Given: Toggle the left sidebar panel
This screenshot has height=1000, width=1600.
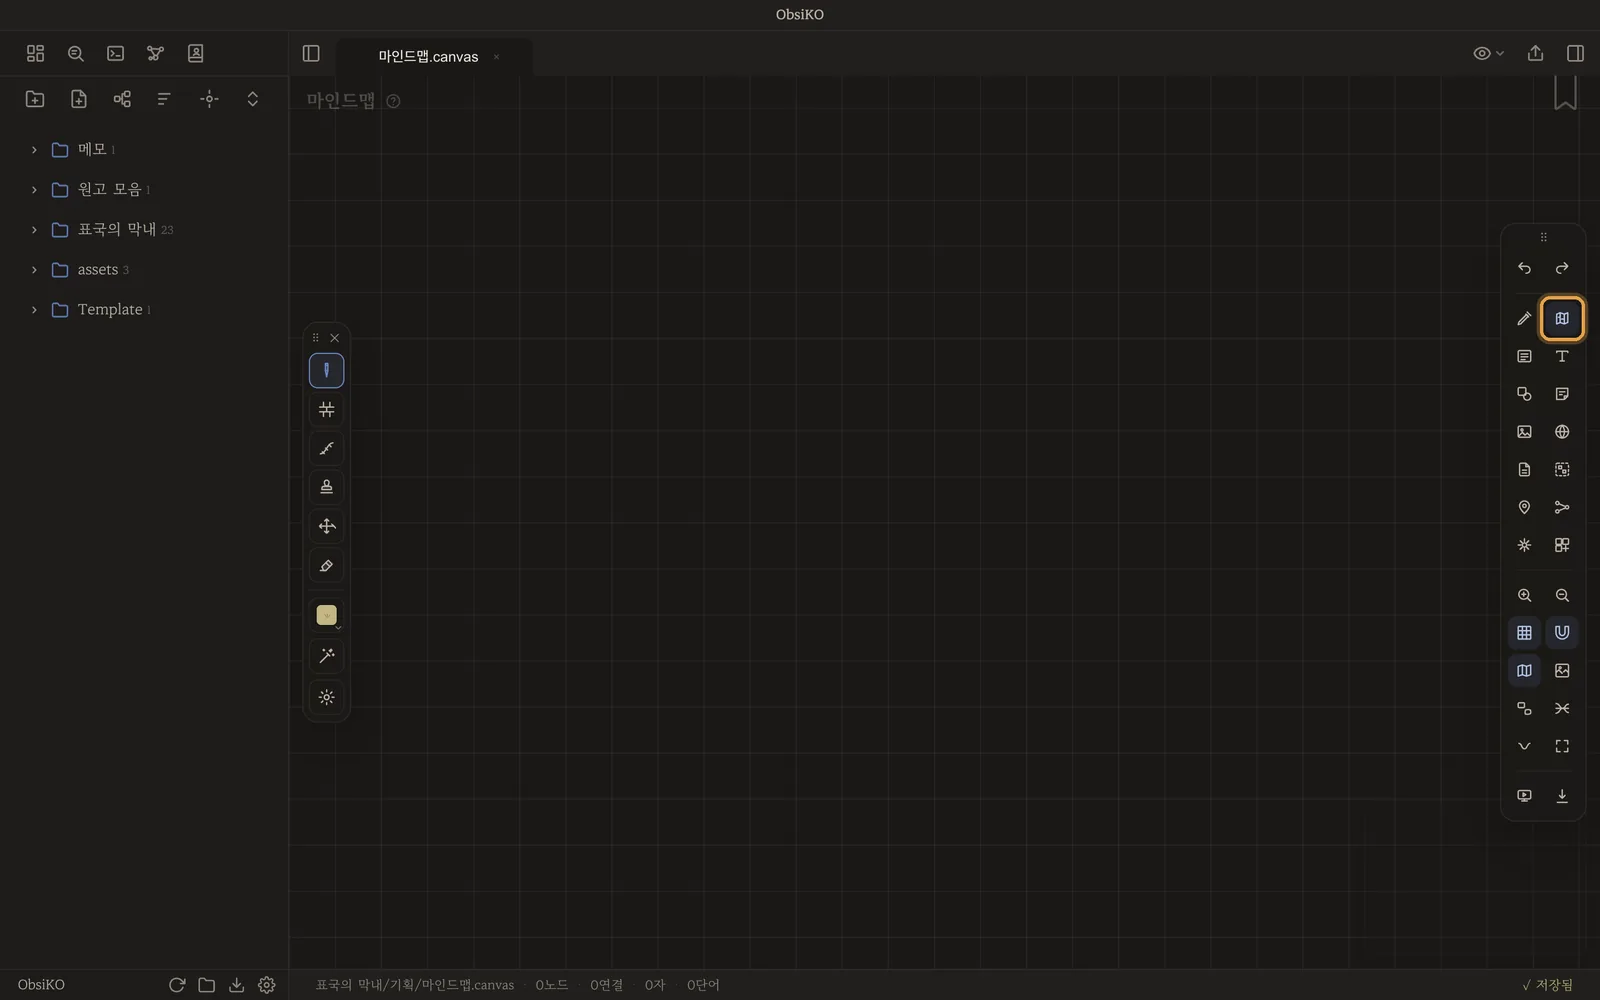Looking at the screenshot, I should click(311, 53).
